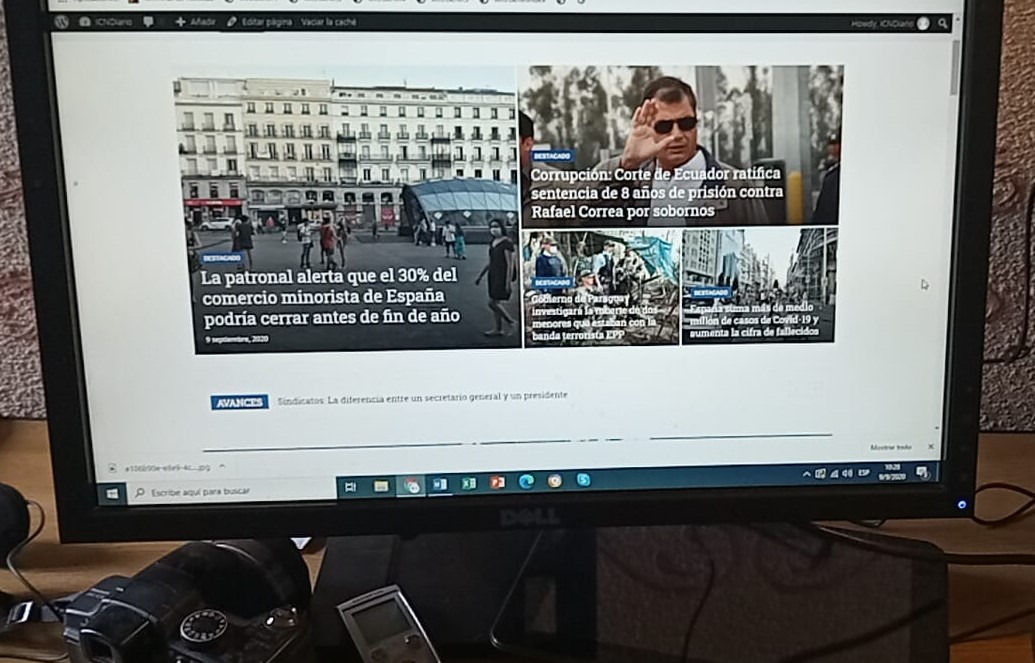This screenshot has width=1035, height=663.
Task: Click the search magnifier in admin bar
Action: coord(942,23)
